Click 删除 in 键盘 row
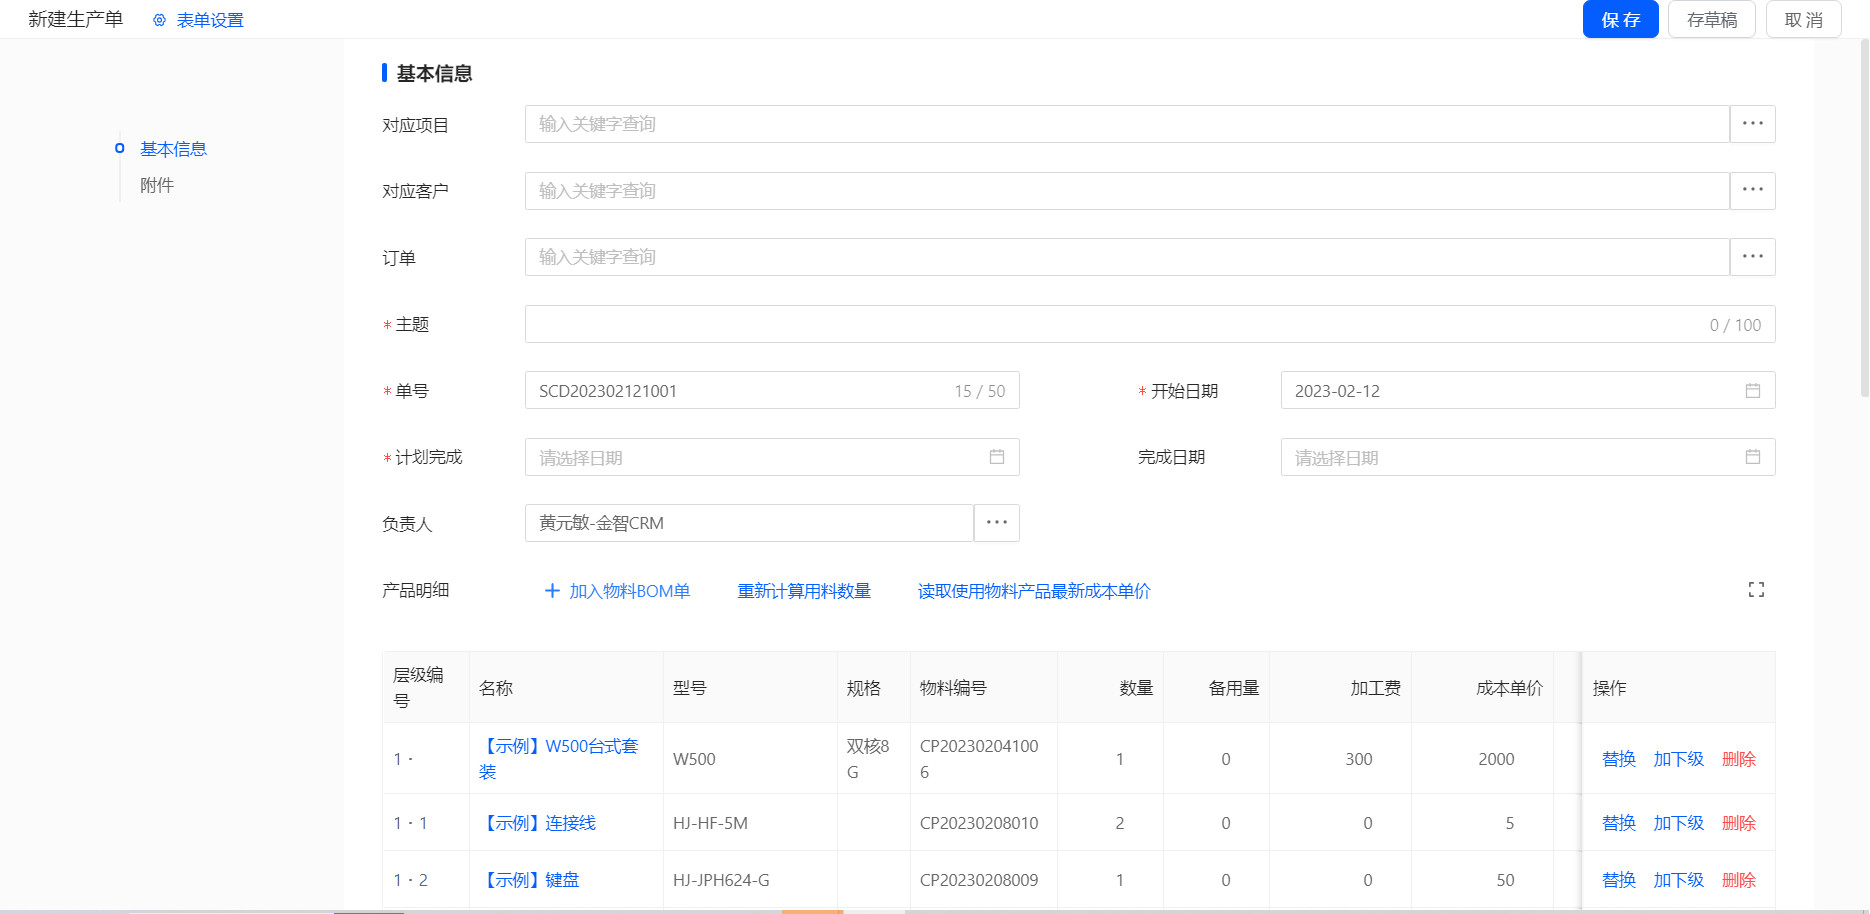The width and height of the screenshot is (1870, 914). tap(1739, 880)
